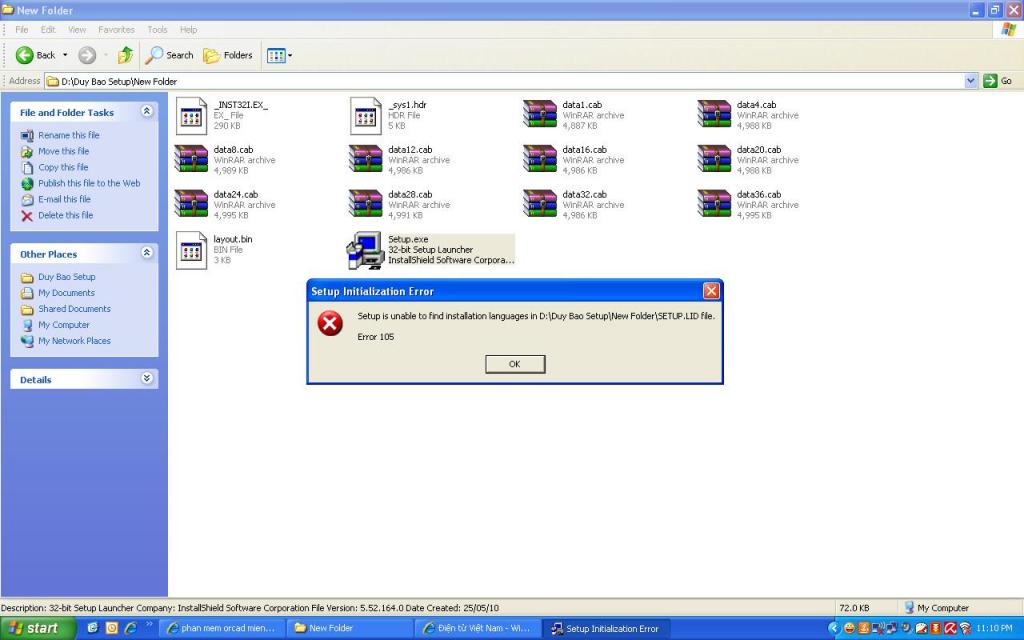Open the Tools menu

coord(157,29)
